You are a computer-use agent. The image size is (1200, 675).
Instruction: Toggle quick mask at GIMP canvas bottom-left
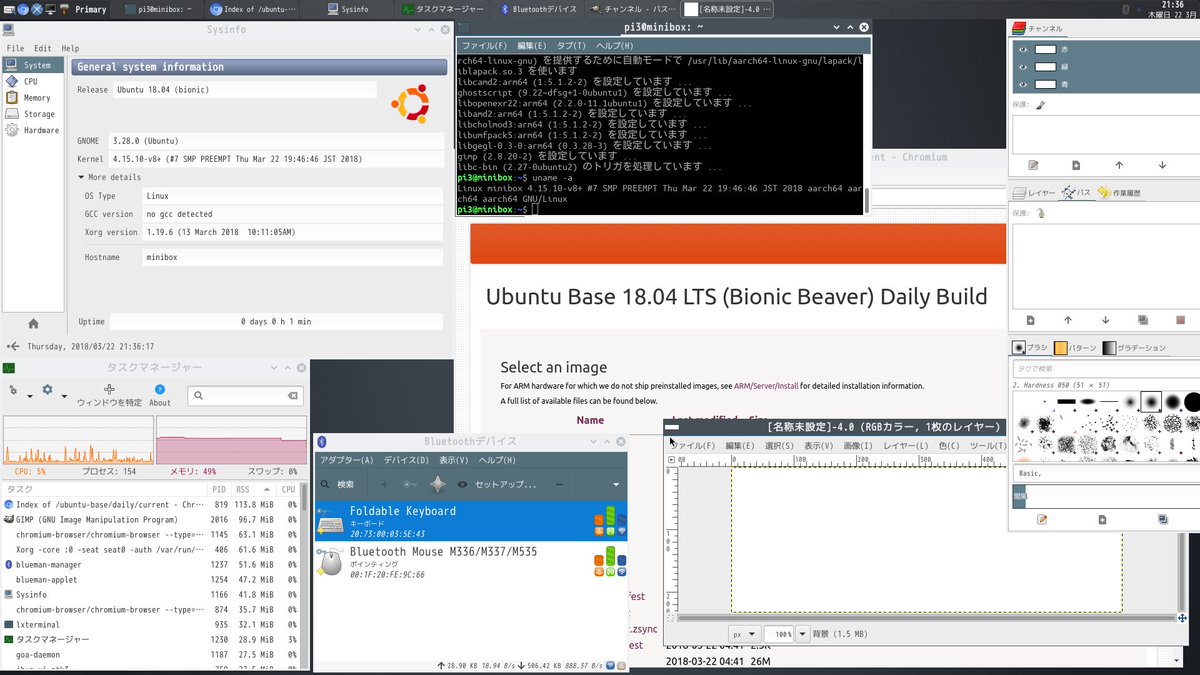coord(672,618)
